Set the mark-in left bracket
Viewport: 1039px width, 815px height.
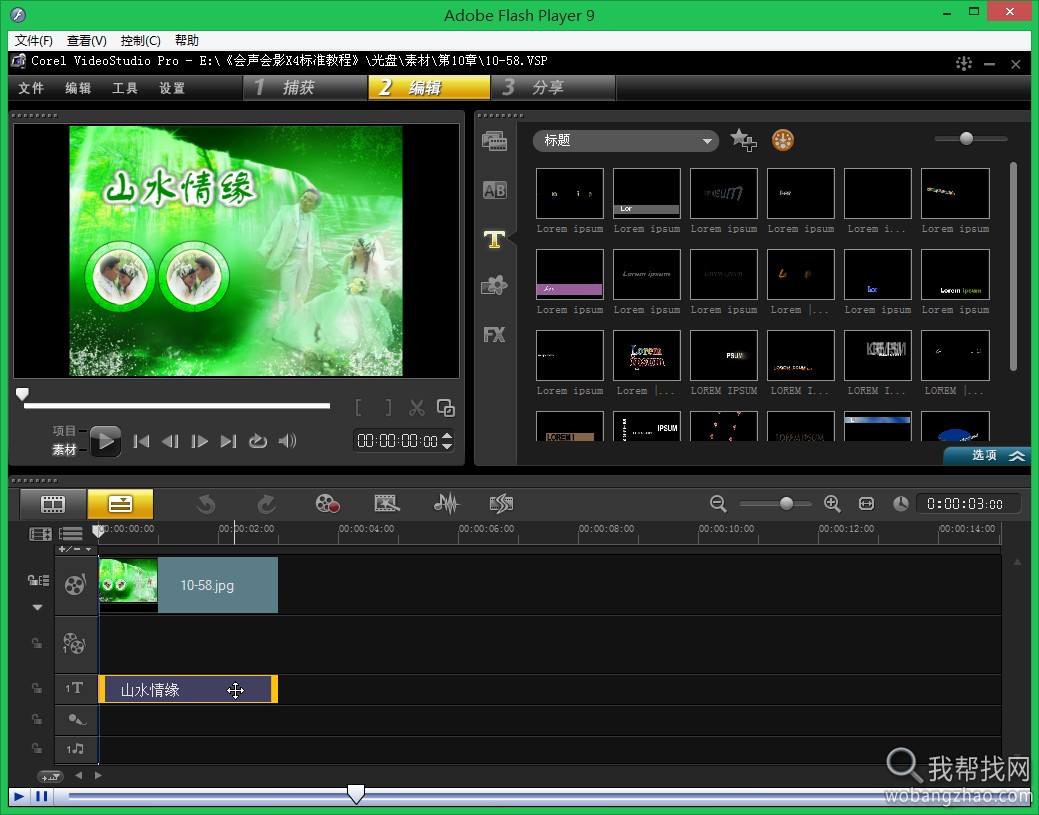coord(358,408)
